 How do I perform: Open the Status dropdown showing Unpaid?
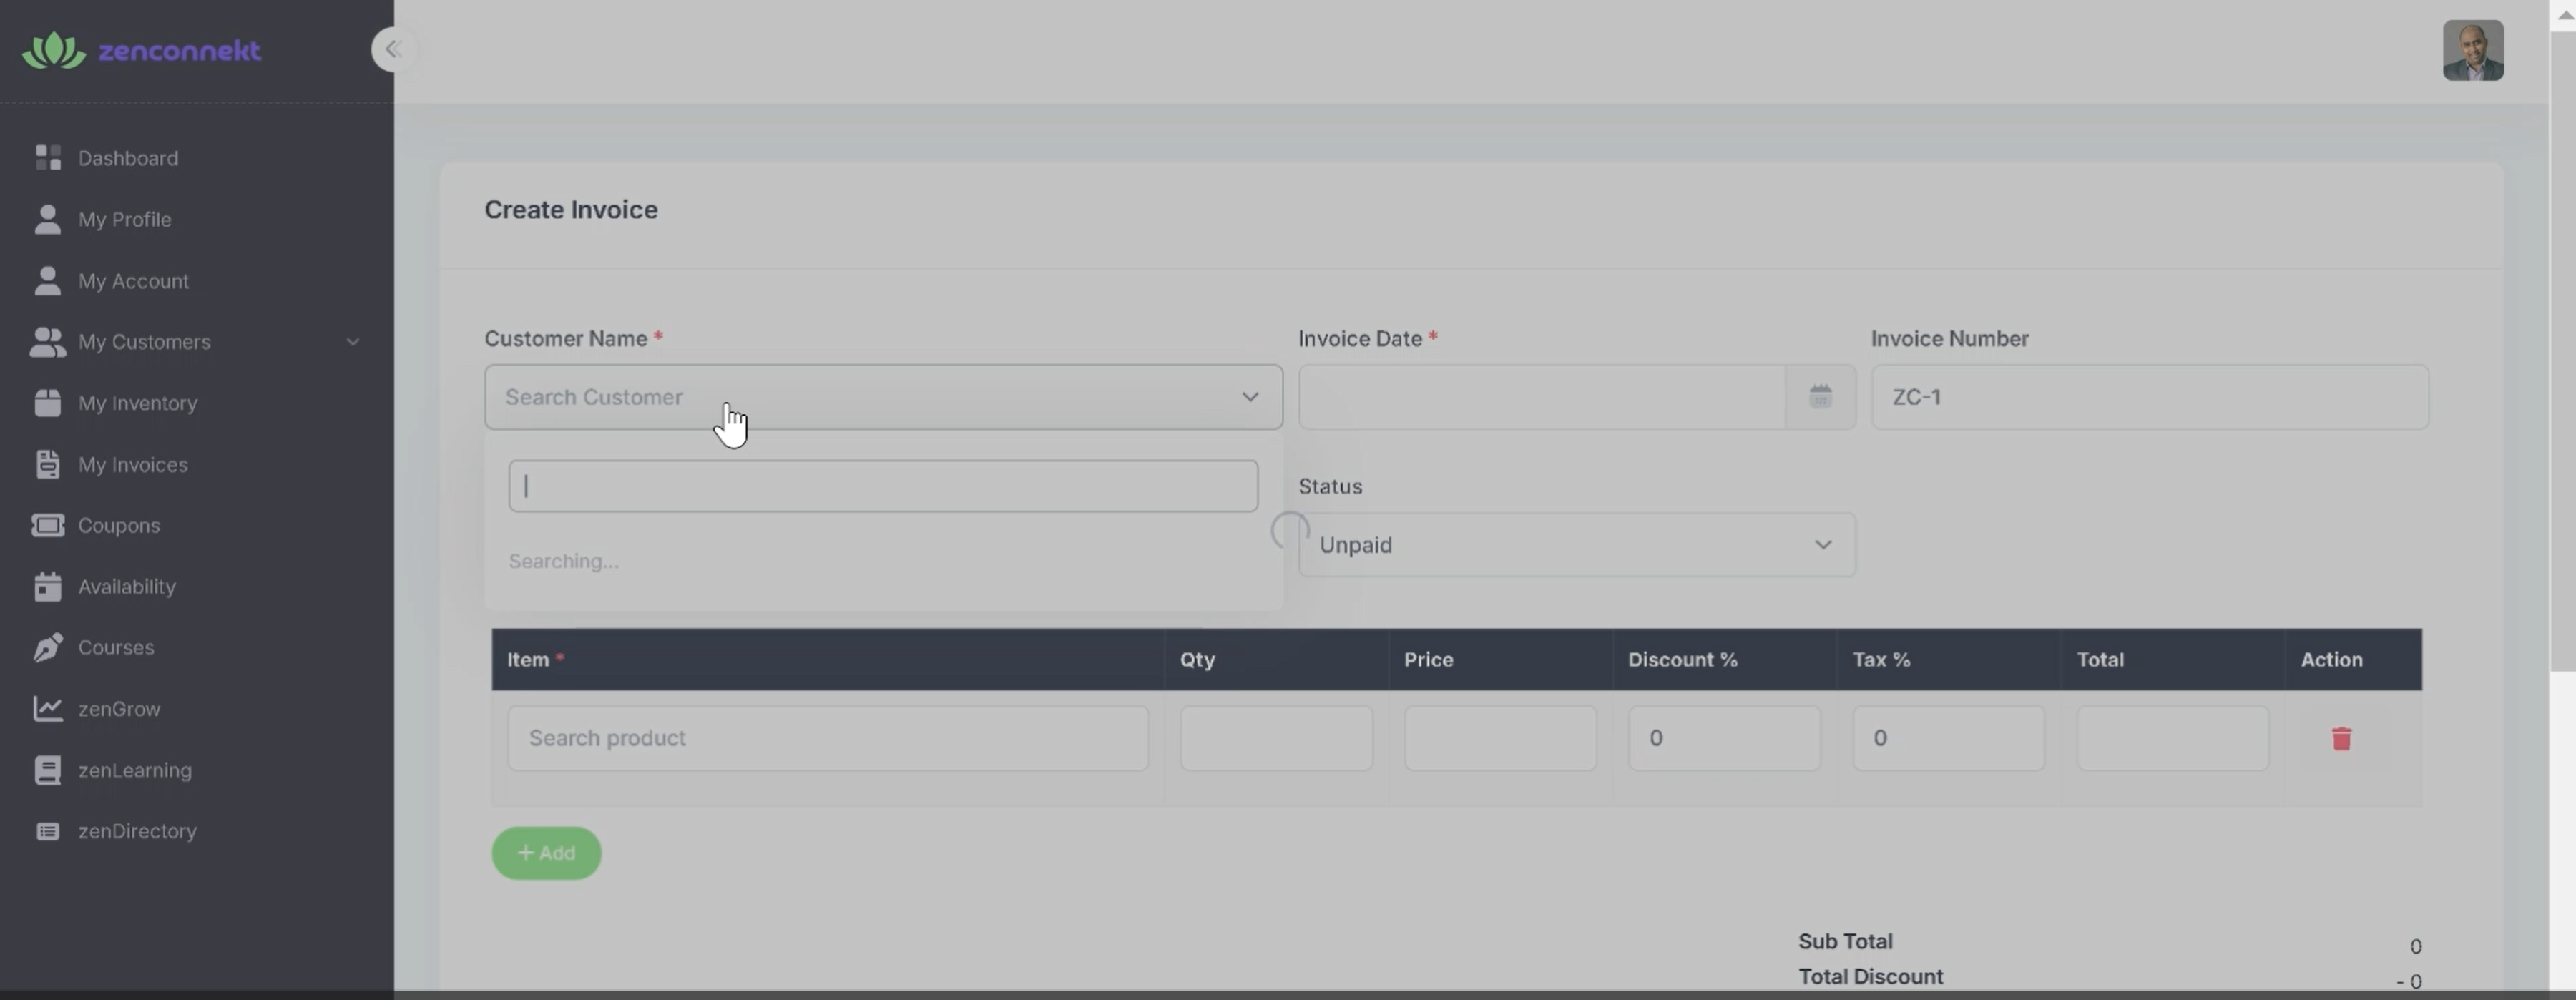pos(1576,545)
